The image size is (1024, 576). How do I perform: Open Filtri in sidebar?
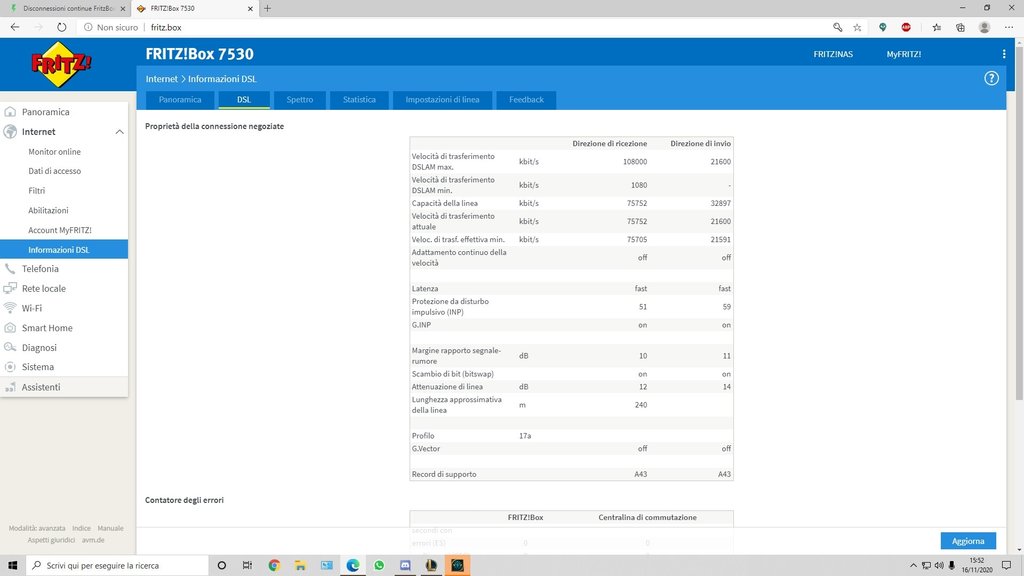coord(37,191)
